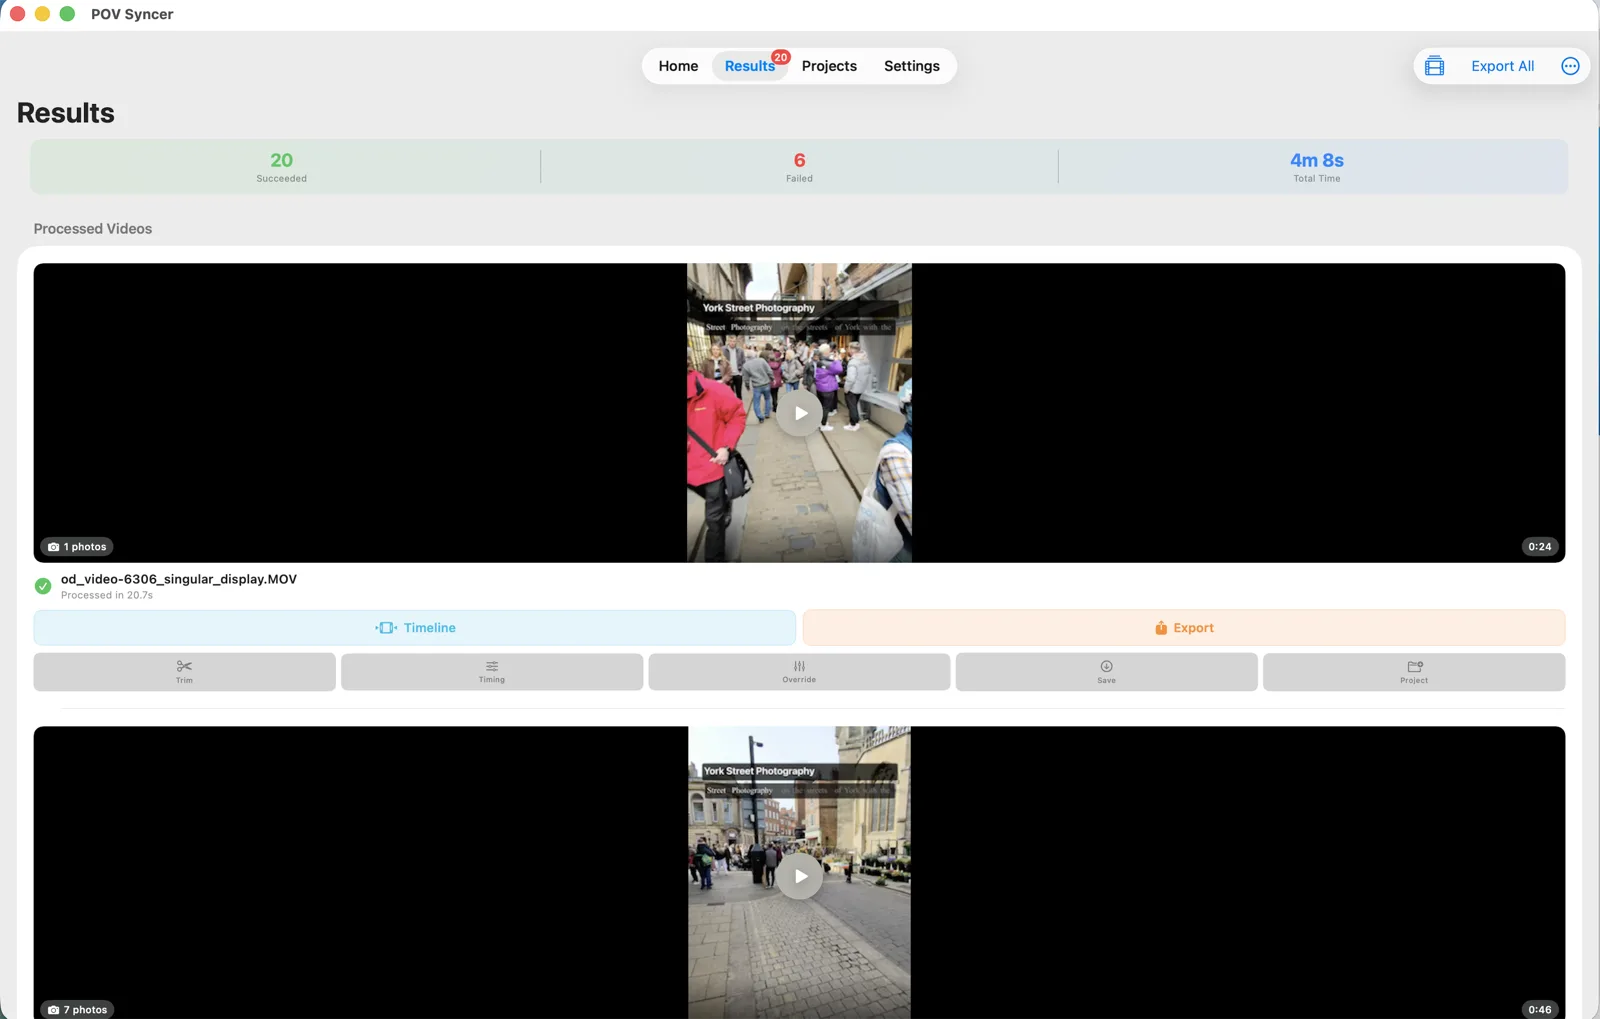The height and width of the screenshot is (1019, 1600).
Task: Click the Processed in 20.7s text
Action: [107, 595]
